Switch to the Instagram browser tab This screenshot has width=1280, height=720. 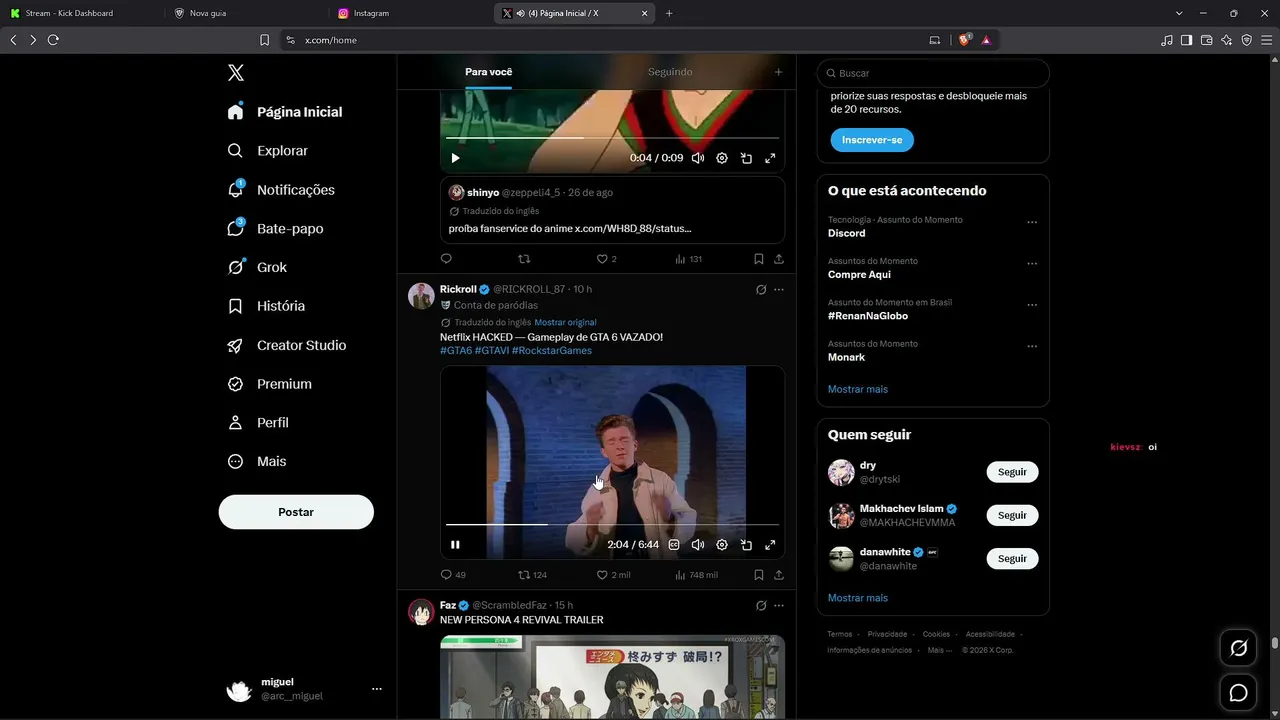tap(408, 13)
